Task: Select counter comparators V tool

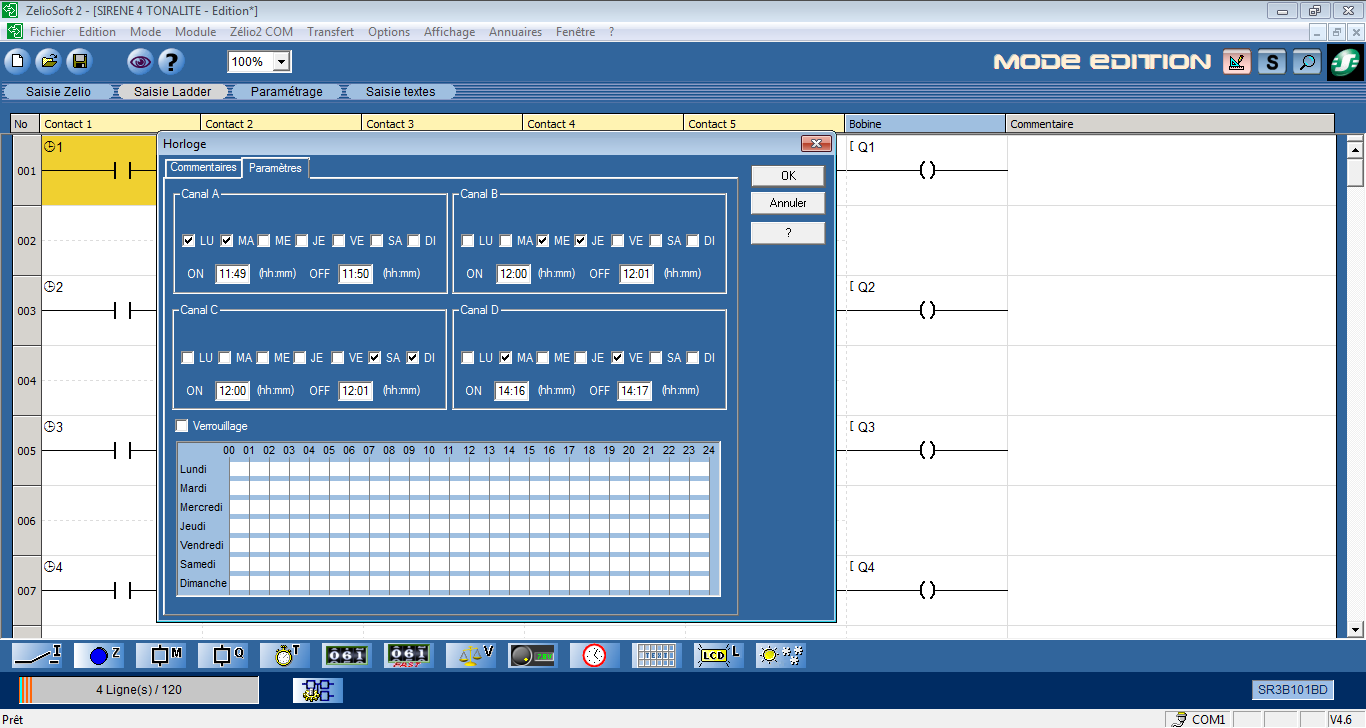Action: pyautogui.click(x=471, y=656)
